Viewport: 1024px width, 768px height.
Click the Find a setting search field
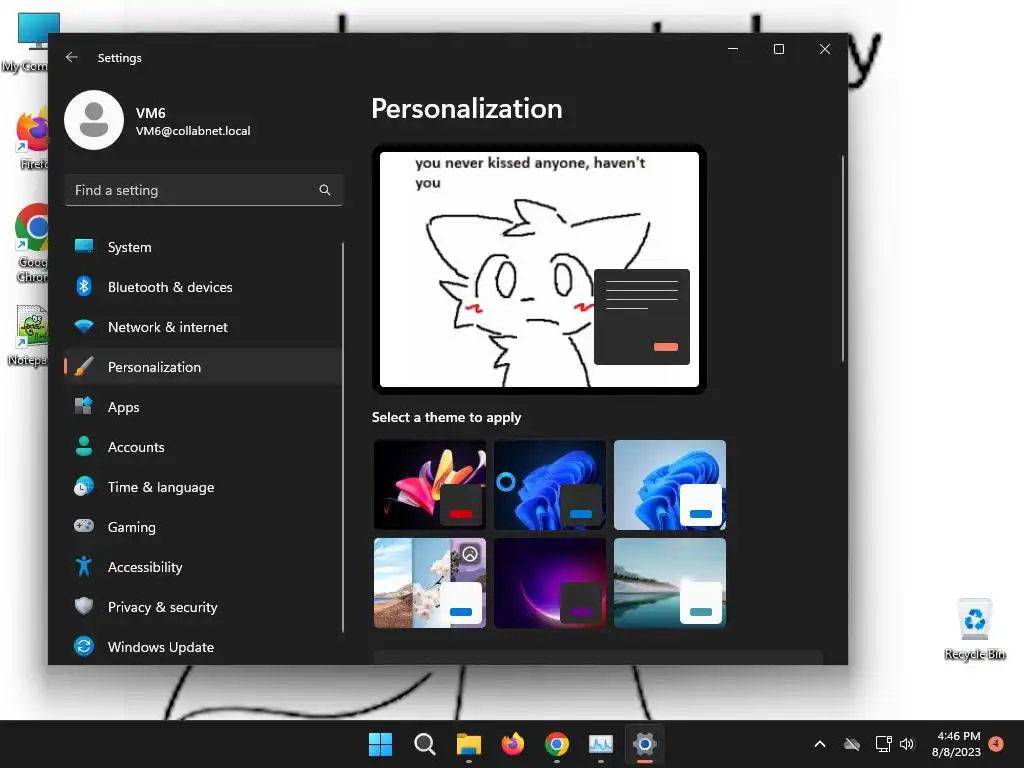tap(204, 190)
